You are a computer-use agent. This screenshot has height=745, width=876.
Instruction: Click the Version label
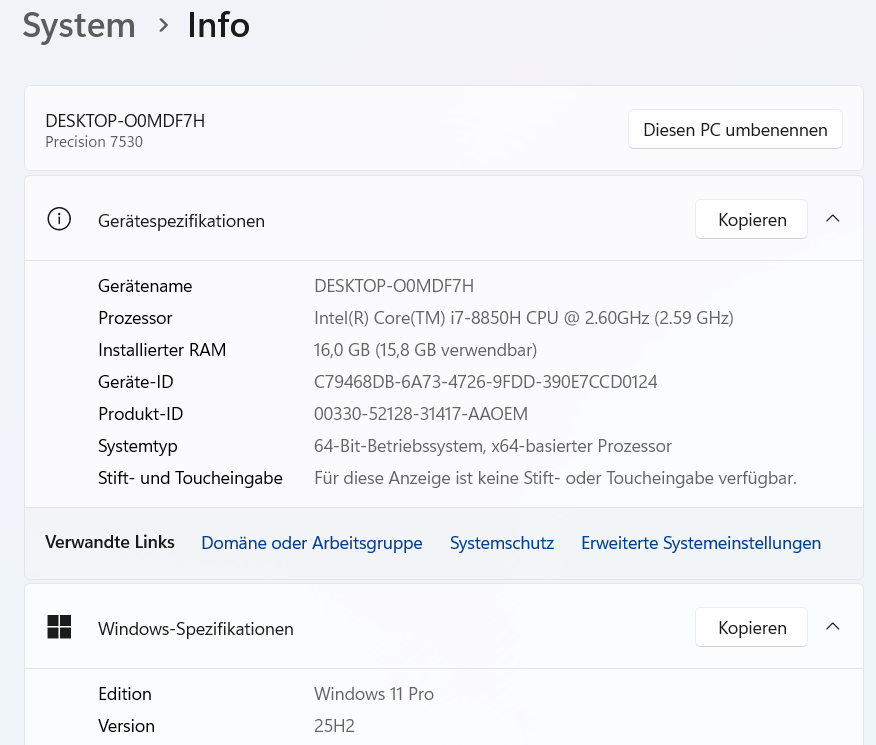(126, 726)
